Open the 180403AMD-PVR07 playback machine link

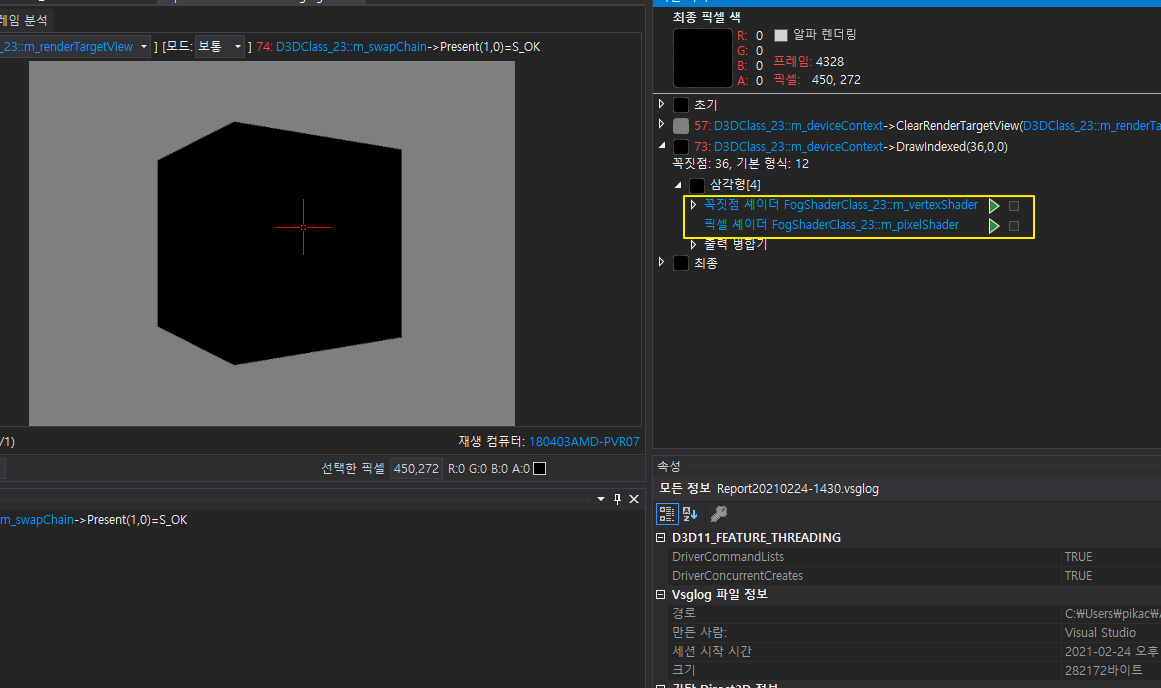(x=583, y=441)
